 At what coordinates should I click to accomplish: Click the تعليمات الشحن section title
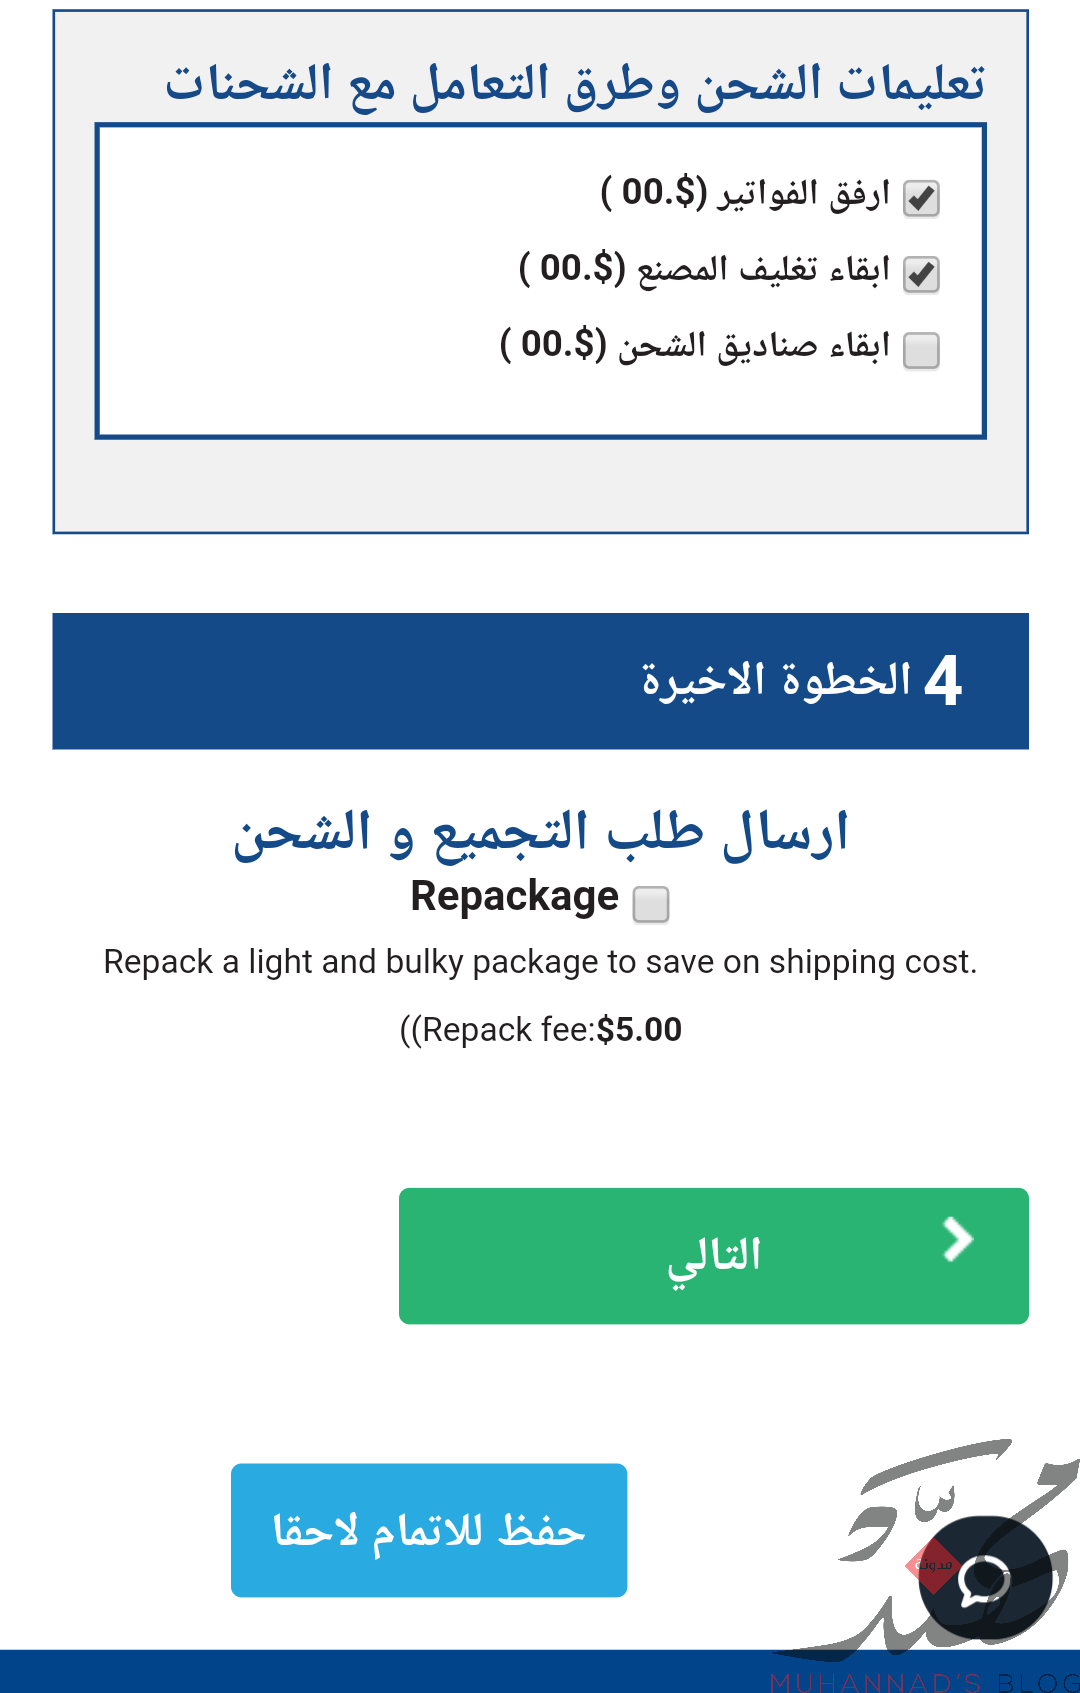coord(575,84)
